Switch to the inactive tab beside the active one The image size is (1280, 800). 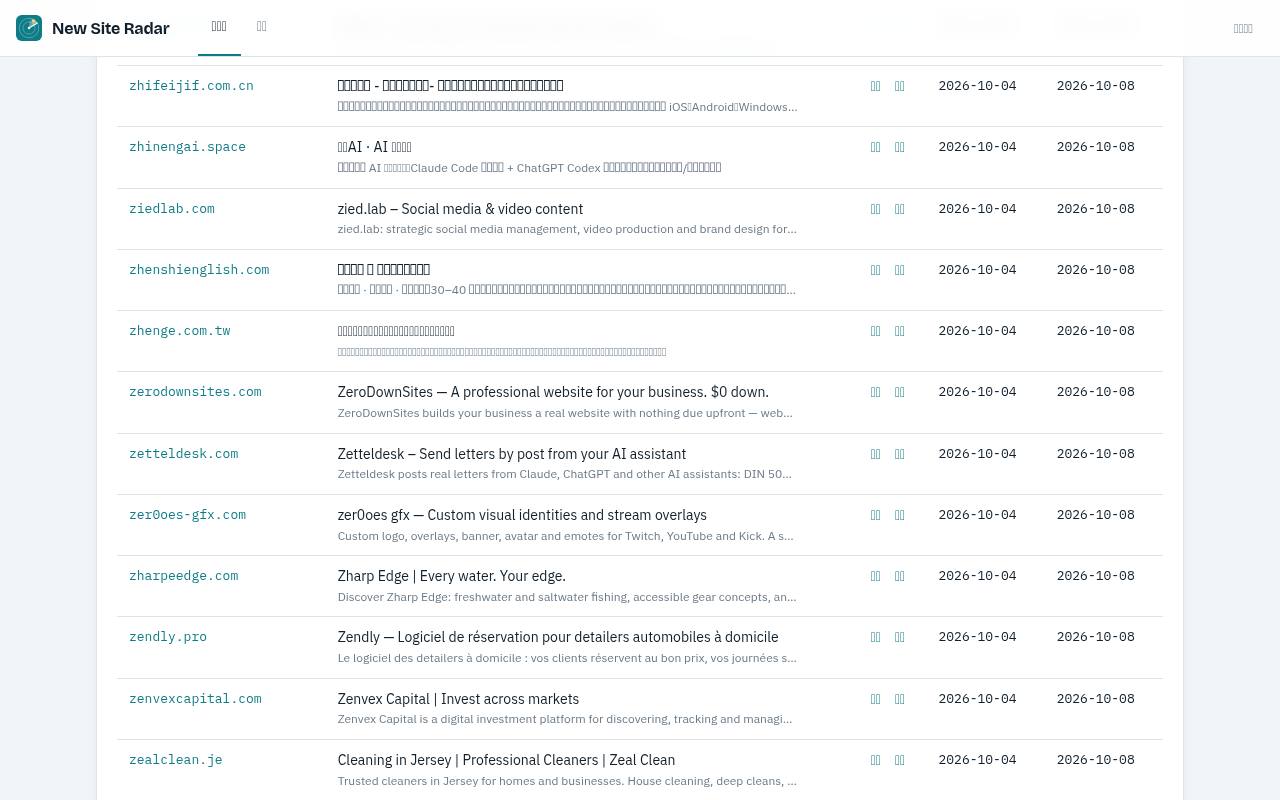(x=262, y=27)
